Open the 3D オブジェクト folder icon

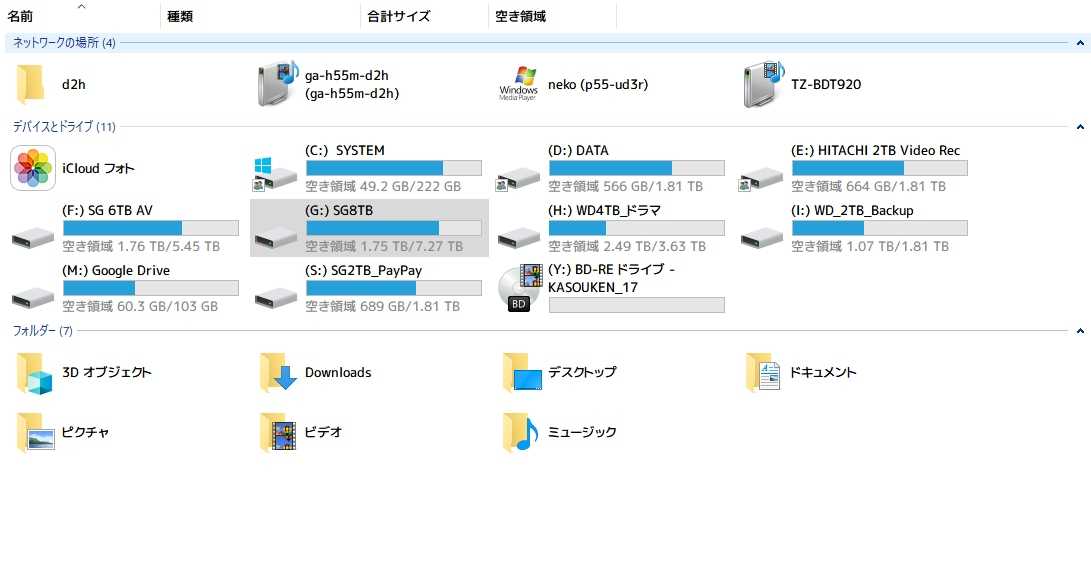[34, 373]
